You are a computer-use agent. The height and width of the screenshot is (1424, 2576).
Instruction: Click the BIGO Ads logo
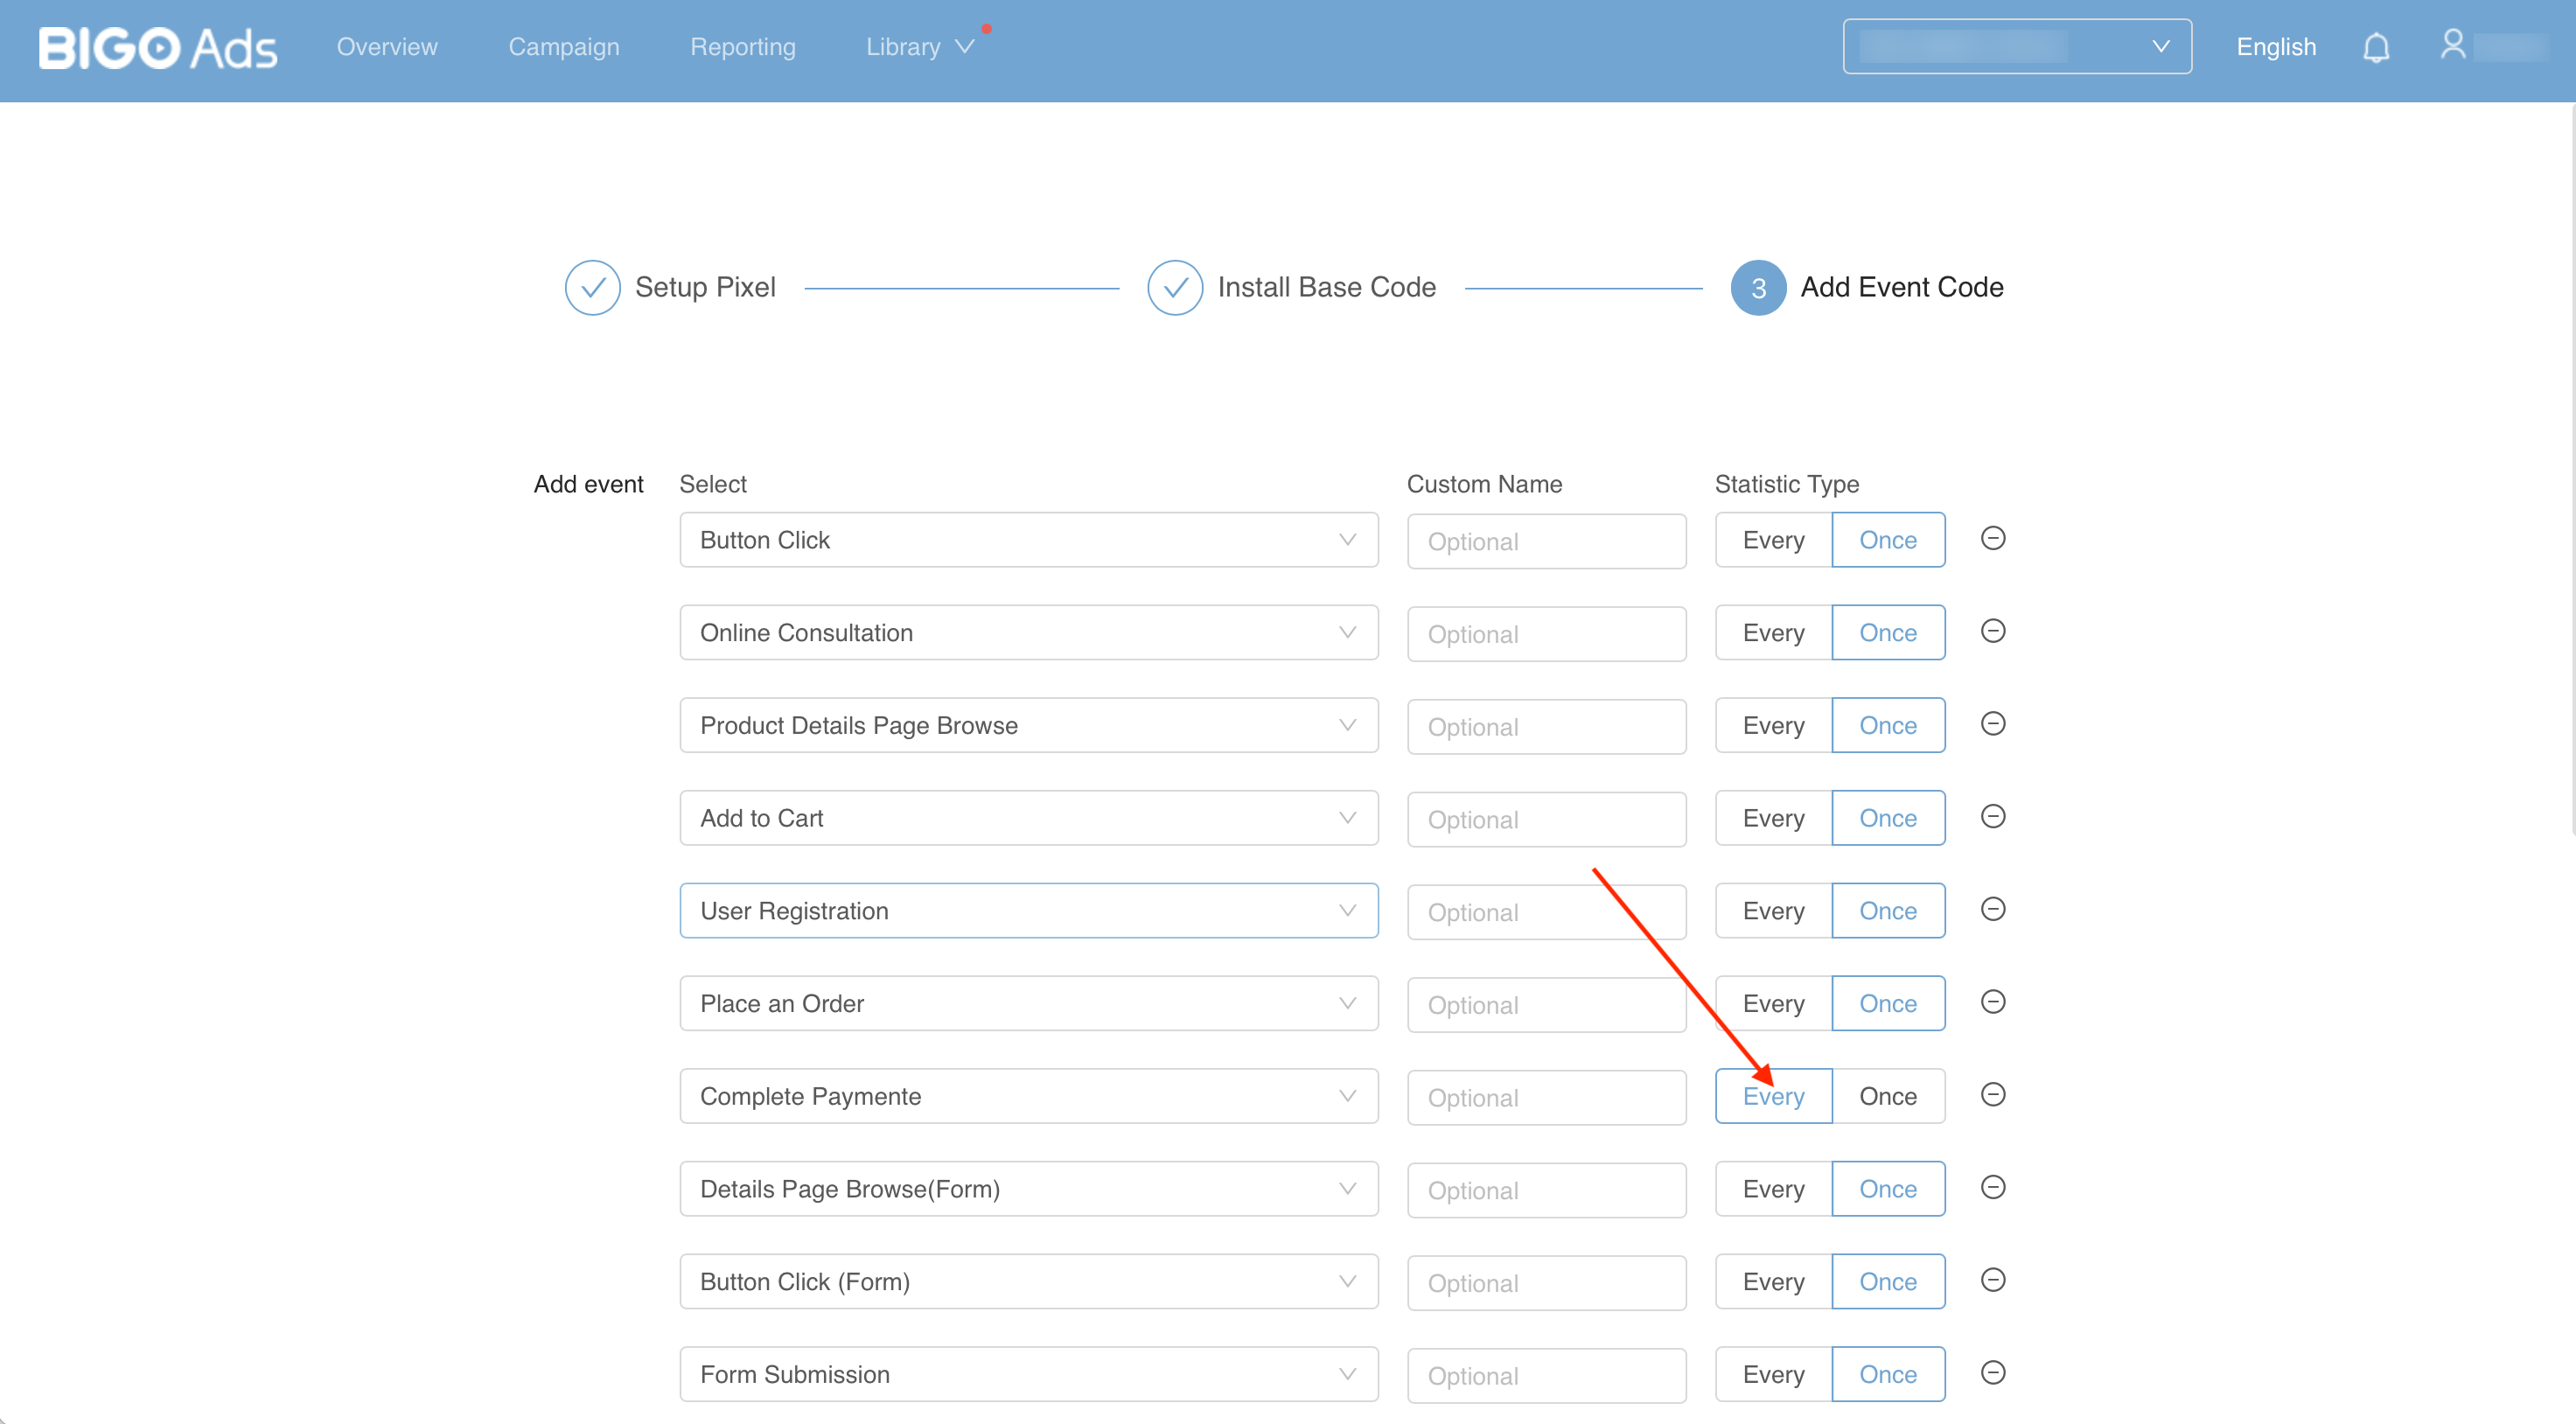point(157,47)
